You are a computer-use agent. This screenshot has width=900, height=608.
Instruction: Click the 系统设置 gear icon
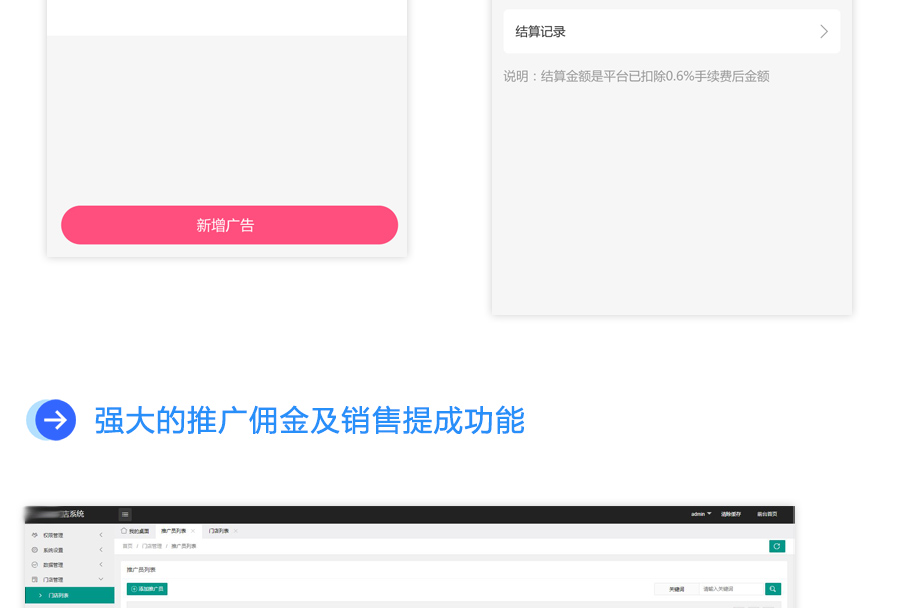pyautogui.click(x=35, y=550)
